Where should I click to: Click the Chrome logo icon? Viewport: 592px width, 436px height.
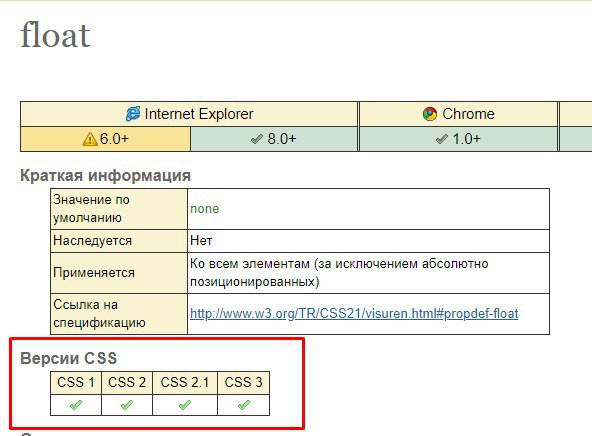point(430,114)
